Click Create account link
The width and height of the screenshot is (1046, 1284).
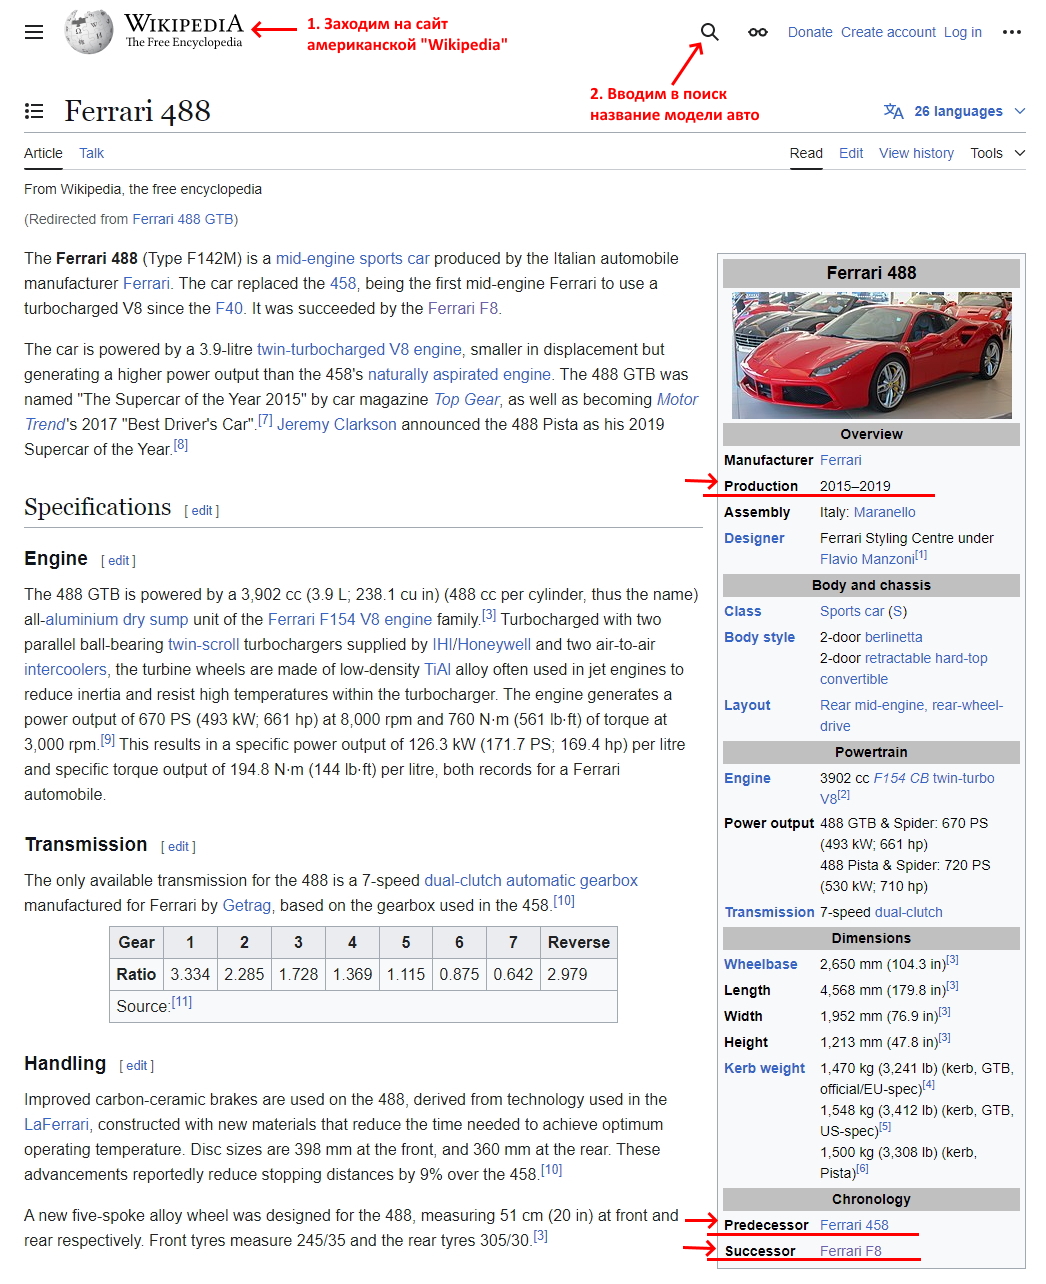tap(888, 32)
